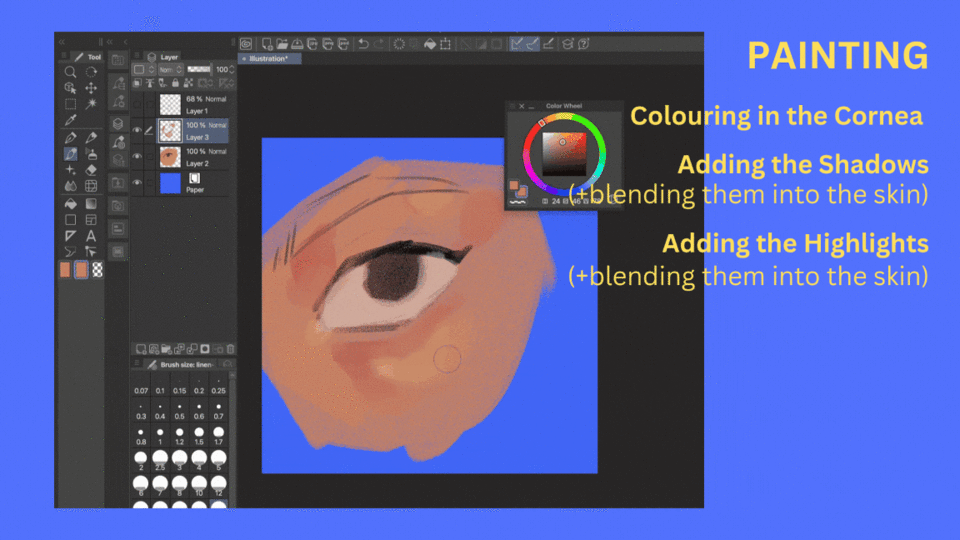Click the Tool palette tab
Viewport: 960px width, 540px height.
88,57
